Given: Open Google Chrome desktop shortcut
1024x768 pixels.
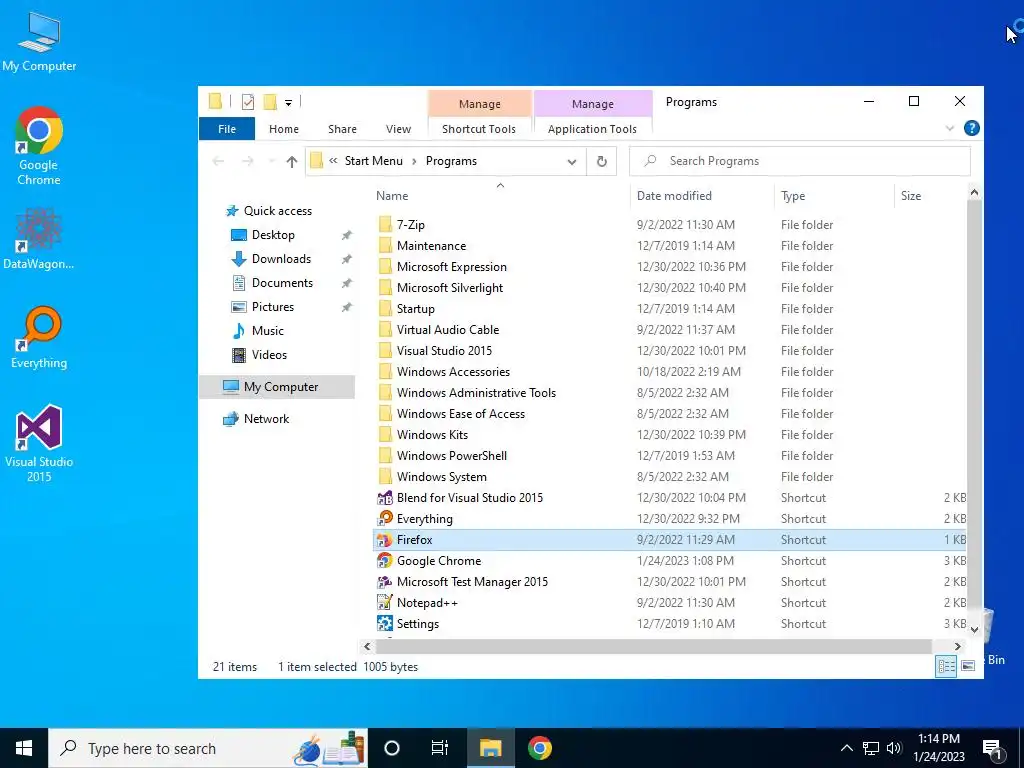Looking at the screenshot, I should click(x=39, y=146).
